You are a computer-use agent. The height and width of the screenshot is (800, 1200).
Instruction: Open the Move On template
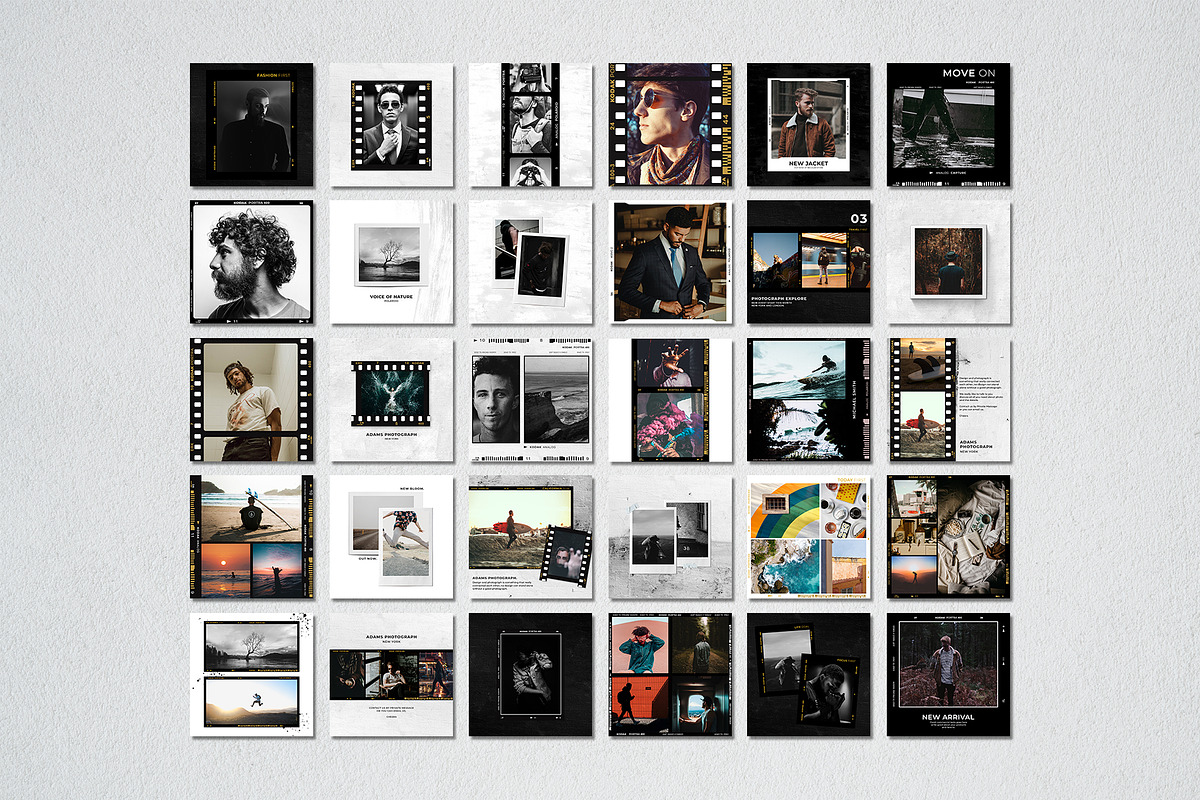point(948,125)
